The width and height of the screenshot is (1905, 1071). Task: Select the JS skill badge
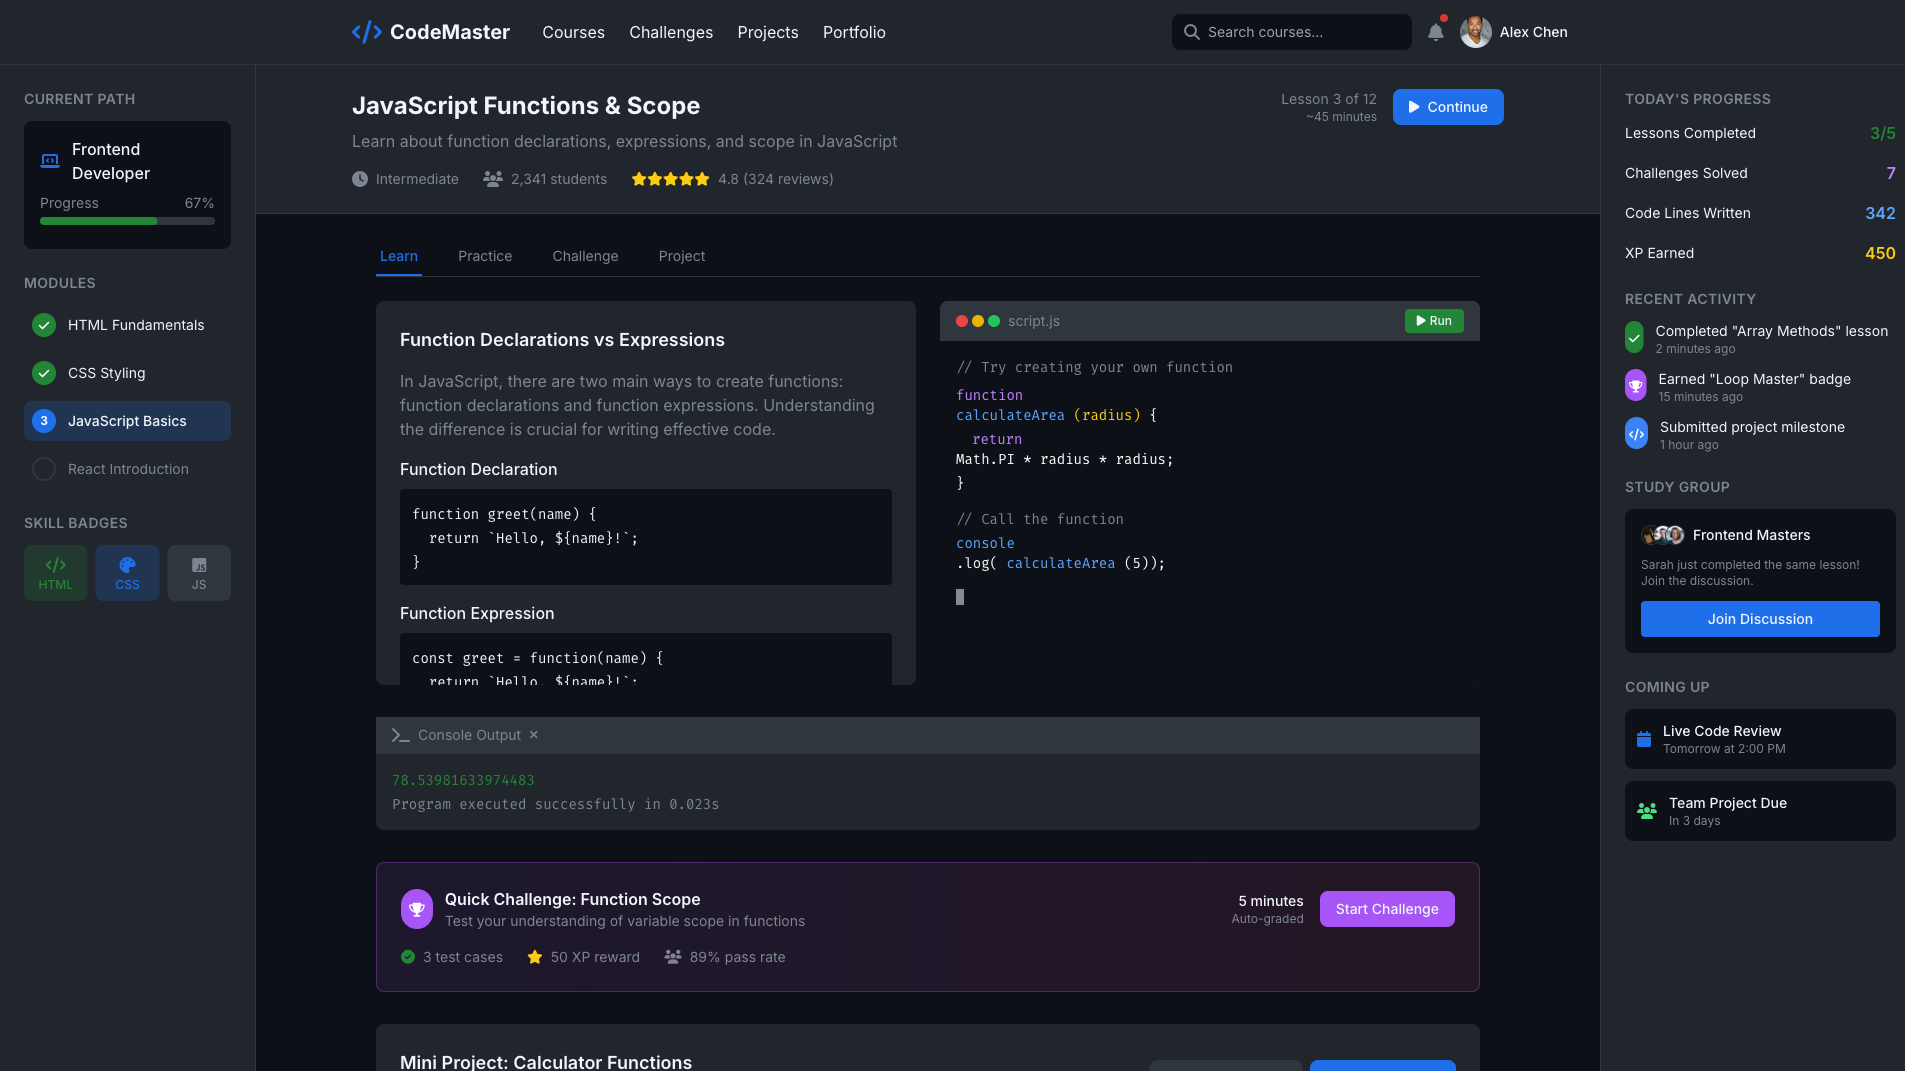tap(199, 572)
